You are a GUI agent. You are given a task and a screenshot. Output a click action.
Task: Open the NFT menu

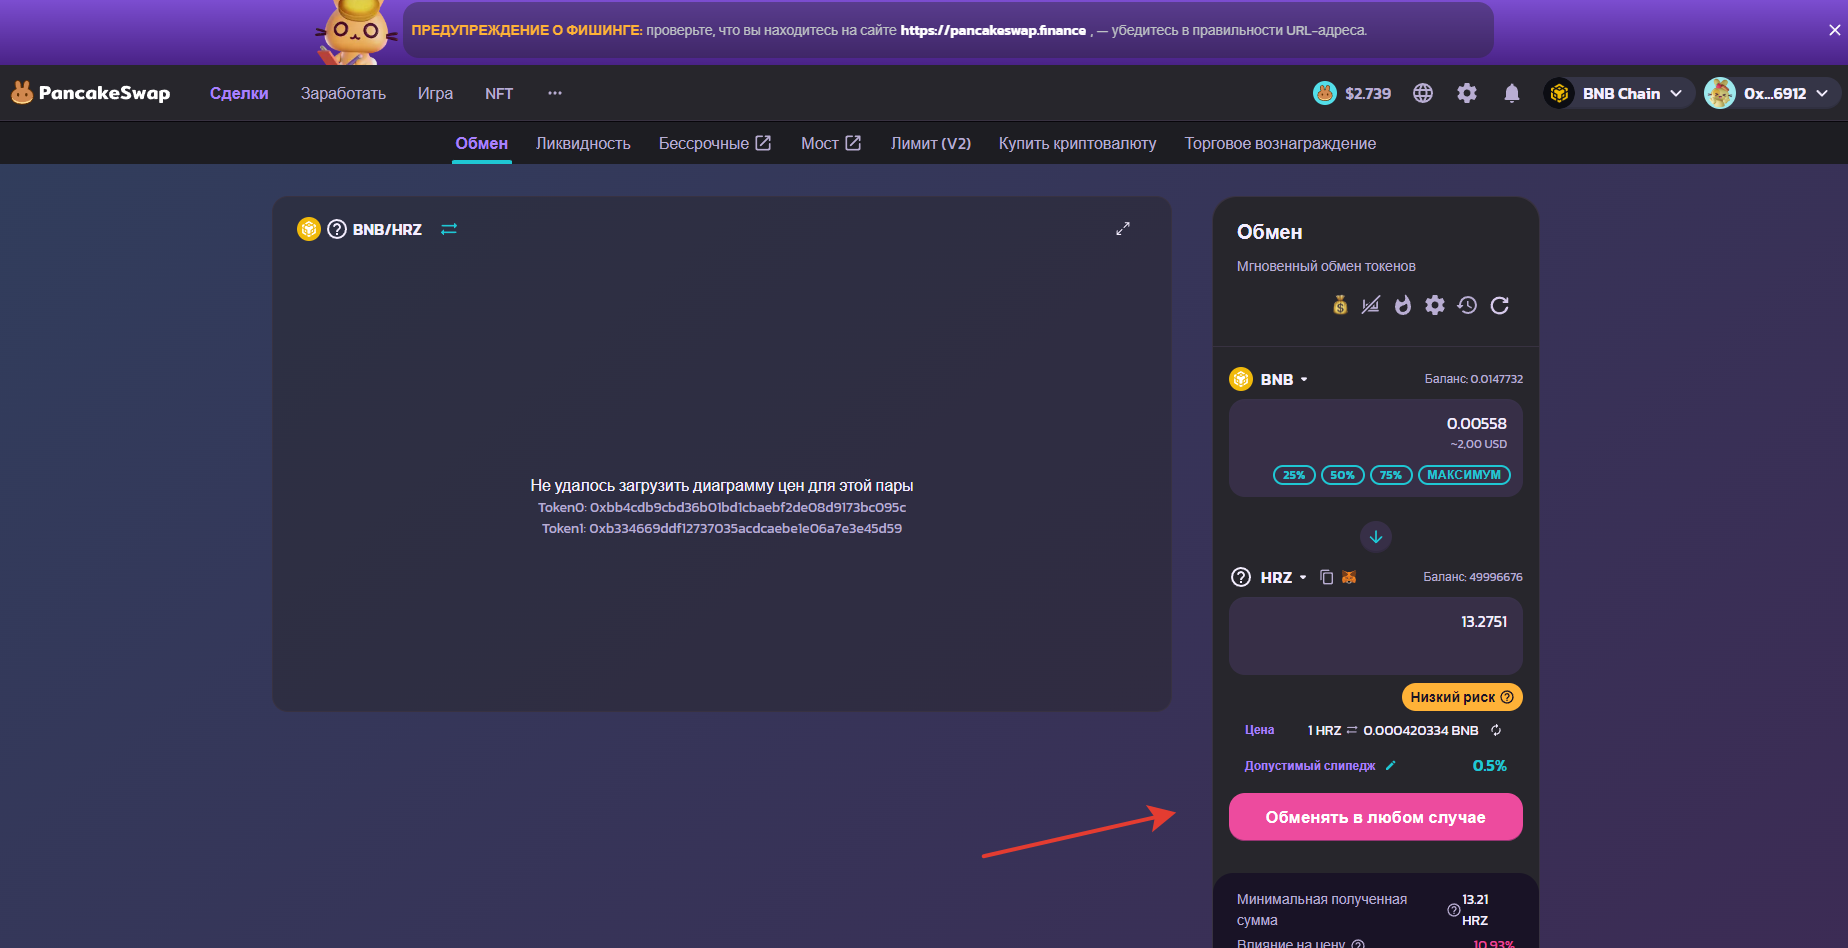(499, 93)
